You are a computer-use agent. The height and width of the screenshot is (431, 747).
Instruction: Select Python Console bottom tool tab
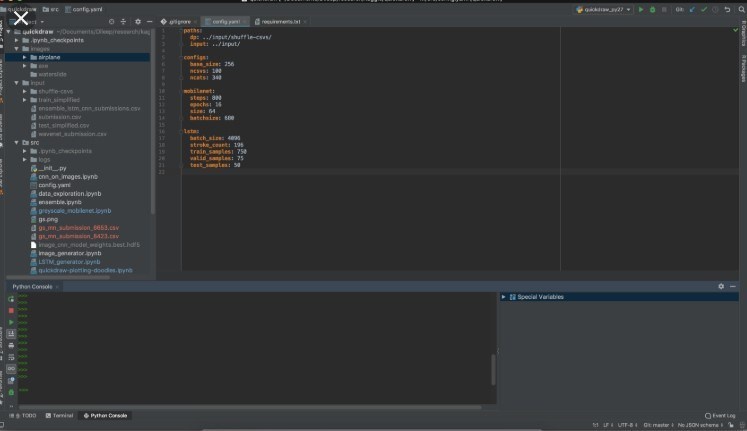point(105,415)
